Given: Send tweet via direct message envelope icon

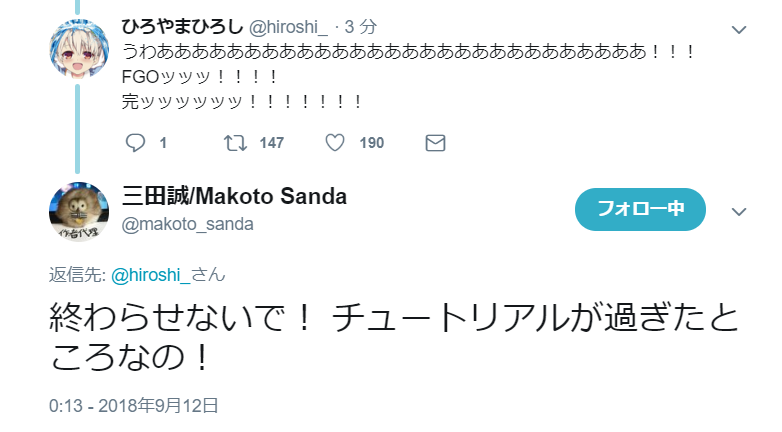Looking at the screenshot, I should 435,143.
